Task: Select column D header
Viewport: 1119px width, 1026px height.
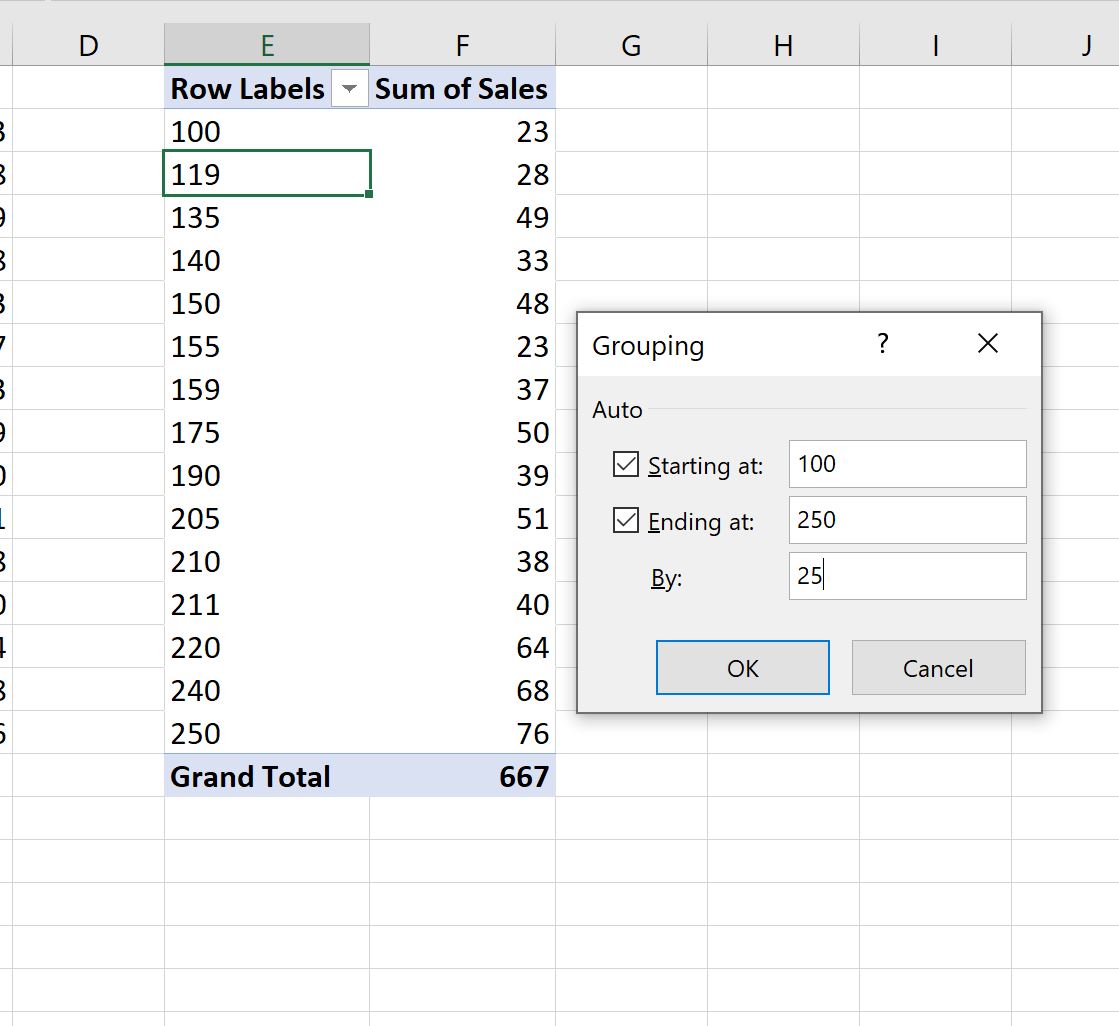Action: [x=88, y=46]
